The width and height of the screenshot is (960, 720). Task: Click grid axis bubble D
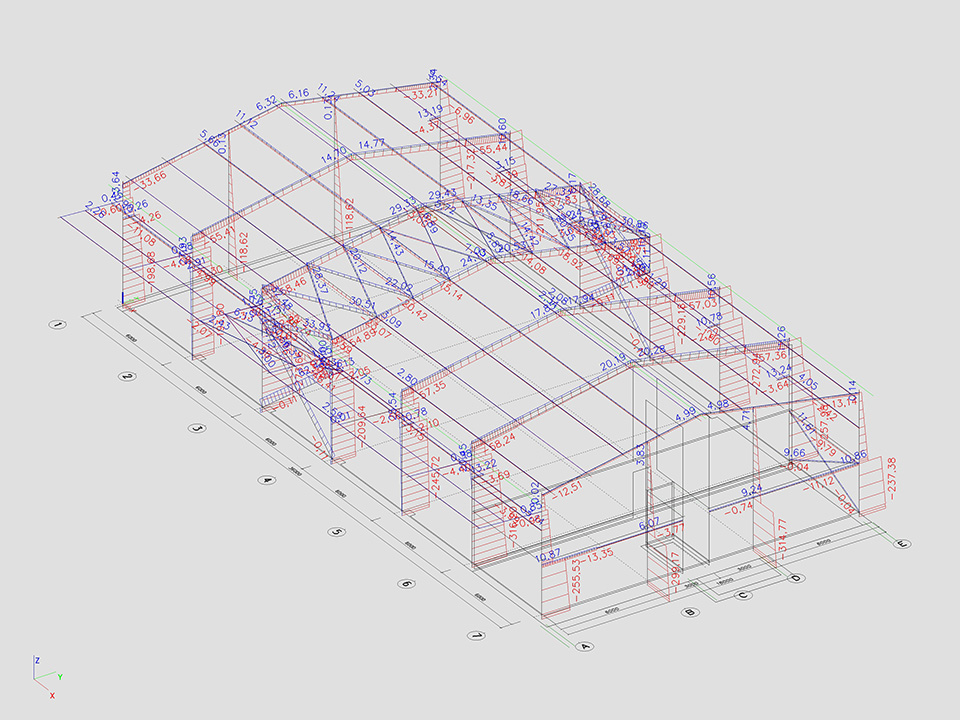tap(795, 578)
